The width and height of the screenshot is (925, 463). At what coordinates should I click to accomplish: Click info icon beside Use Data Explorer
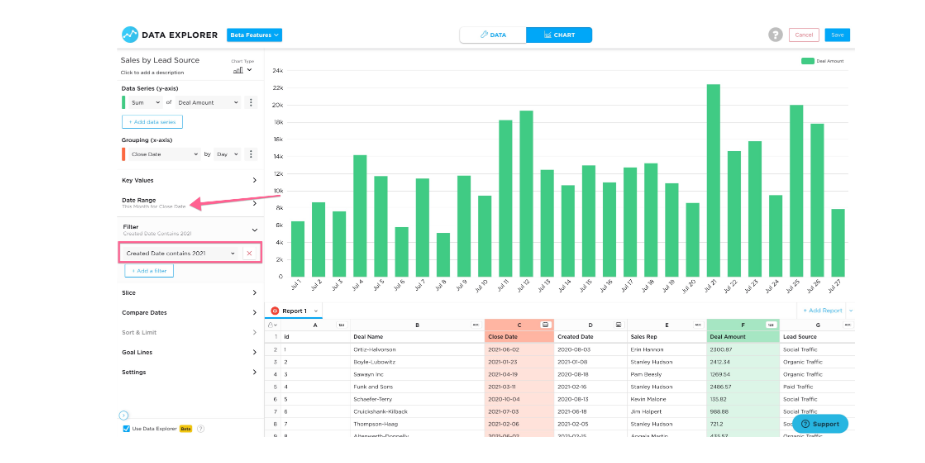(x=201, y=429)
